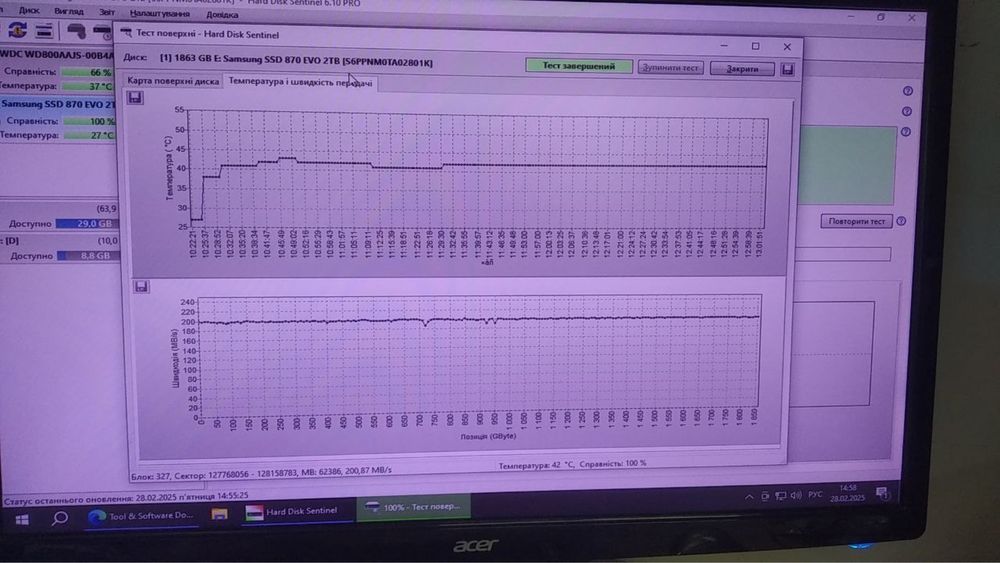Open Windows taskbar search
Viewport: 1000px width, 563px height.
click(60, 518)
